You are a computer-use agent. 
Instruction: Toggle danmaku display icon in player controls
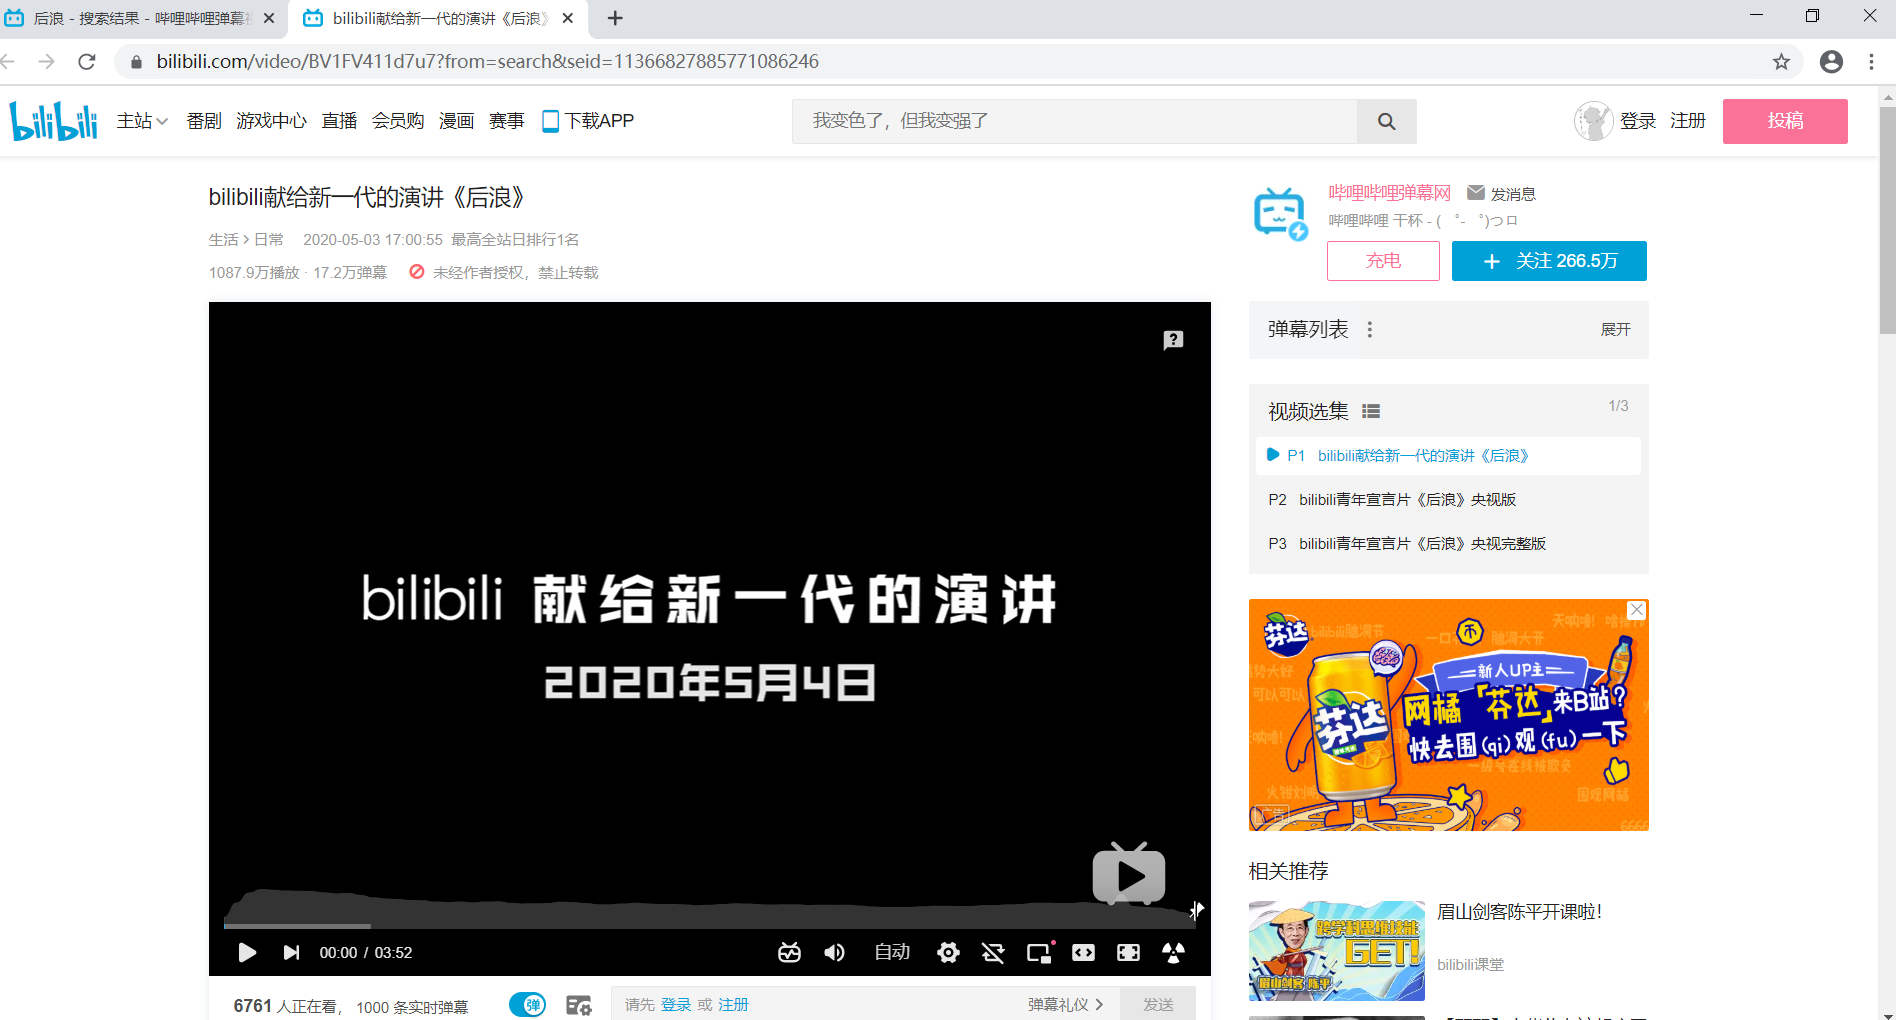click(x=790, y=952)
